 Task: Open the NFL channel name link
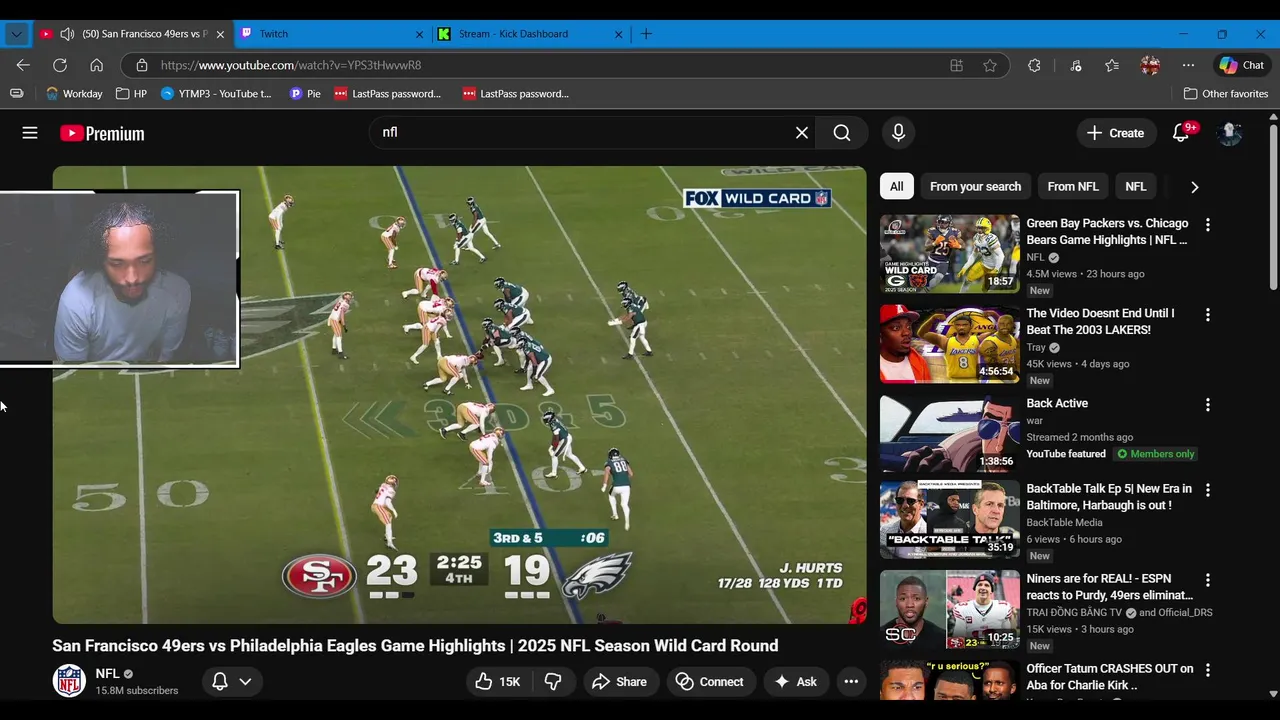[x=107, y=674]
